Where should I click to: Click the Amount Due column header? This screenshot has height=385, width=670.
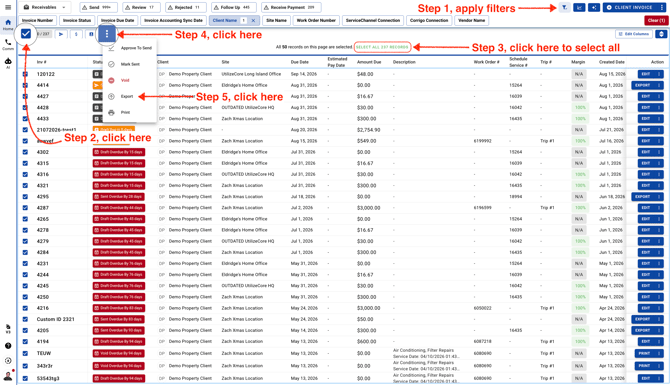point(369,62)
